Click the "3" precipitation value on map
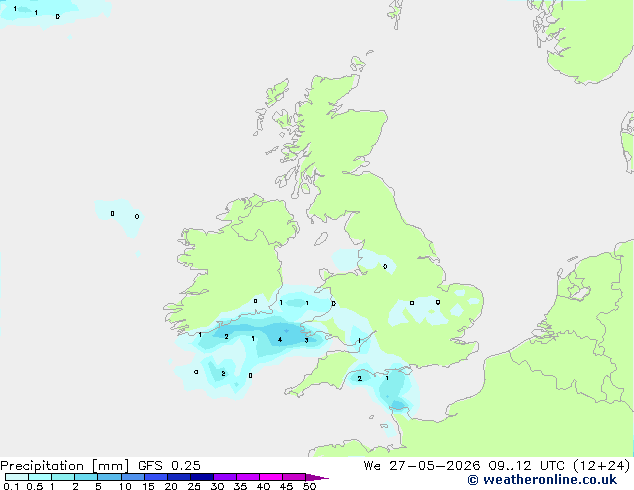This screenshot has width=634, height=490. pos(306,340)
